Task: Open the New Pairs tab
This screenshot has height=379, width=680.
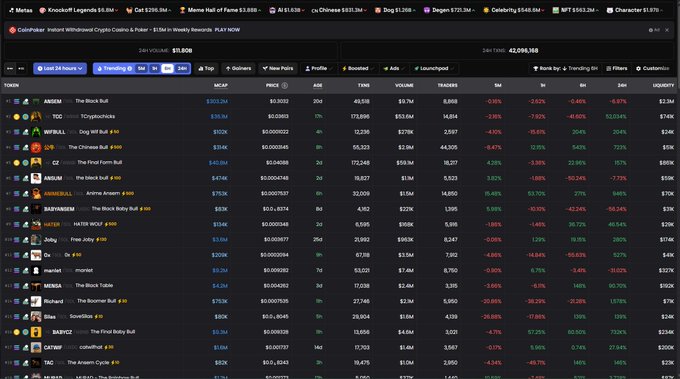Action: (278, 69)
